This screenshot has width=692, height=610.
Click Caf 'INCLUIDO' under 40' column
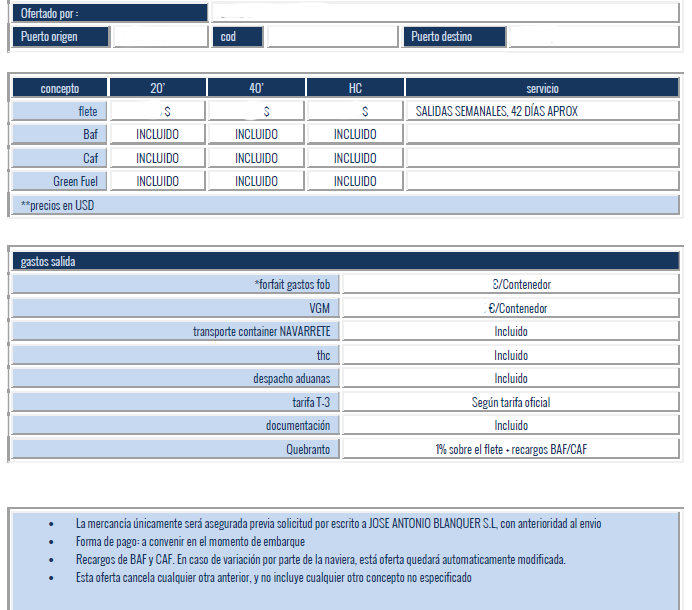click(x=256, y=158)
